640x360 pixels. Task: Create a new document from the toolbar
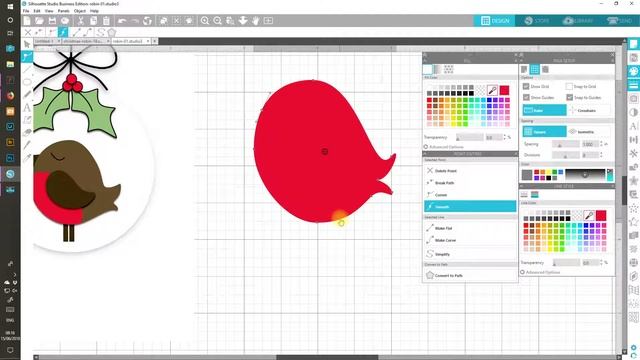click(x=27, y=20)
